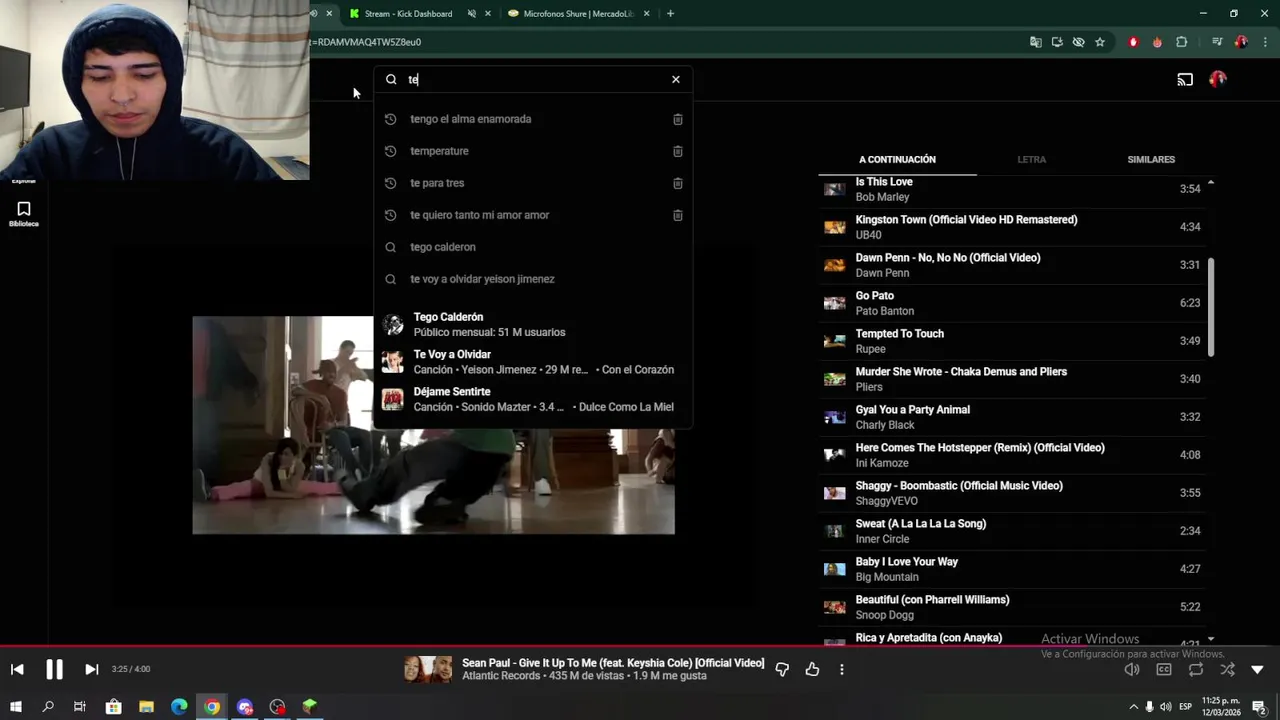This screenshot has width=1280, height=720.
Task: Show hidden system tray icons
Action: (x=1133, y=707)
